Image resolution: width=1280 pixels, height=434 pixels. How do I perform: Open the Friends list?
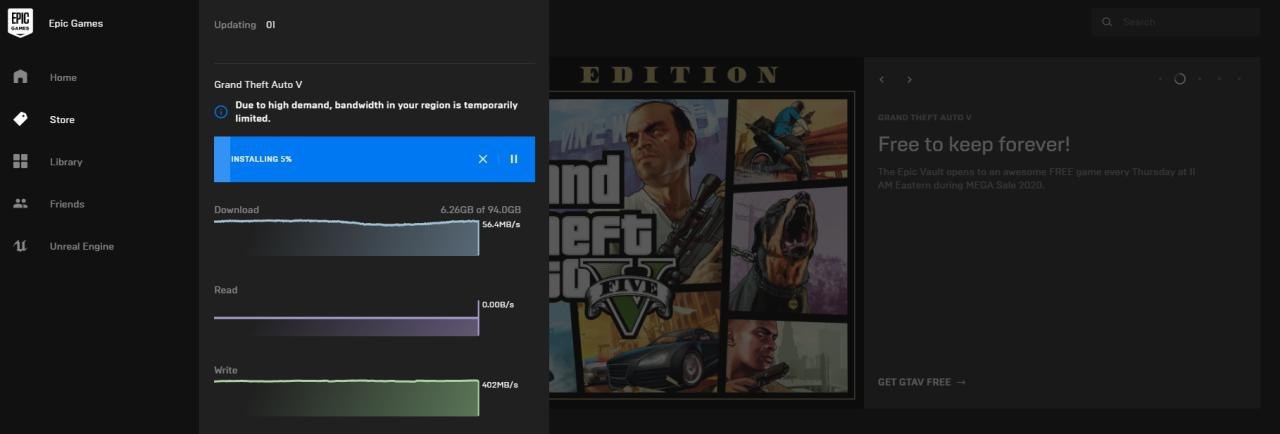point(67,204)
